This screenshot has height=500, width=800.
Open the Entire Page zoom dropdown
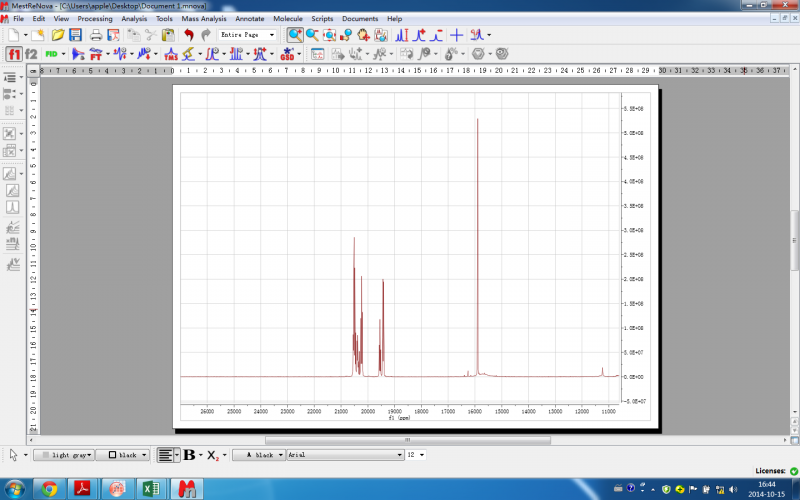click(x=272, y=35)
